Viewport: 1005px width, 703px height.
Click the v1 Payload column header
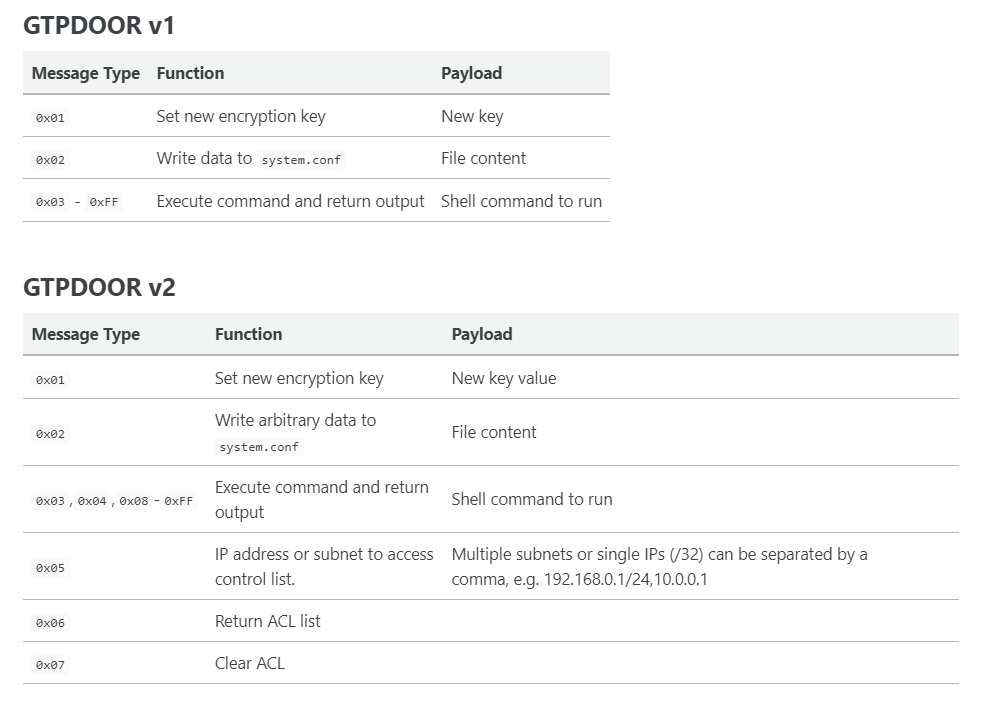tap(471, 73)
